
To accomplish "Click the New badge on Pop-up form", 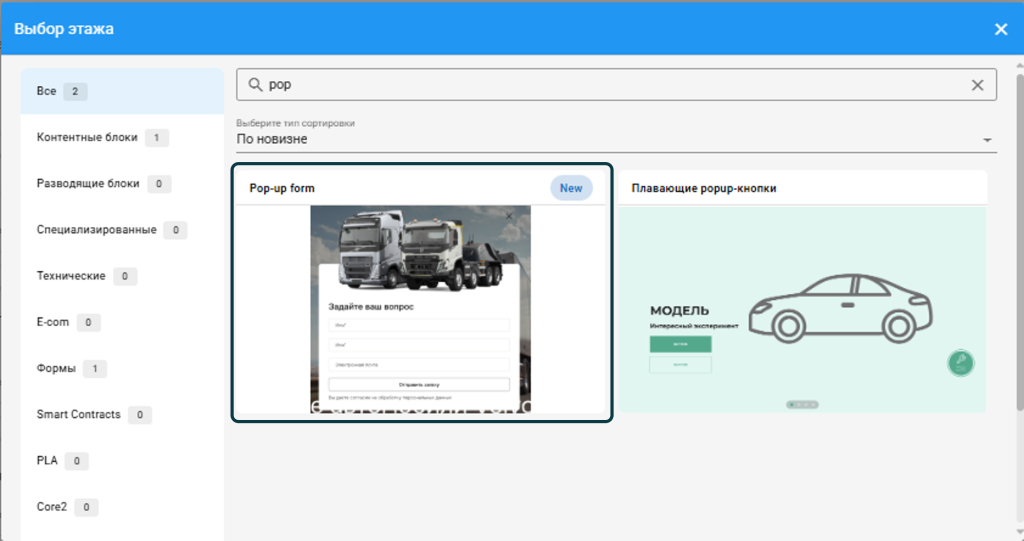I will coord(571,188).
